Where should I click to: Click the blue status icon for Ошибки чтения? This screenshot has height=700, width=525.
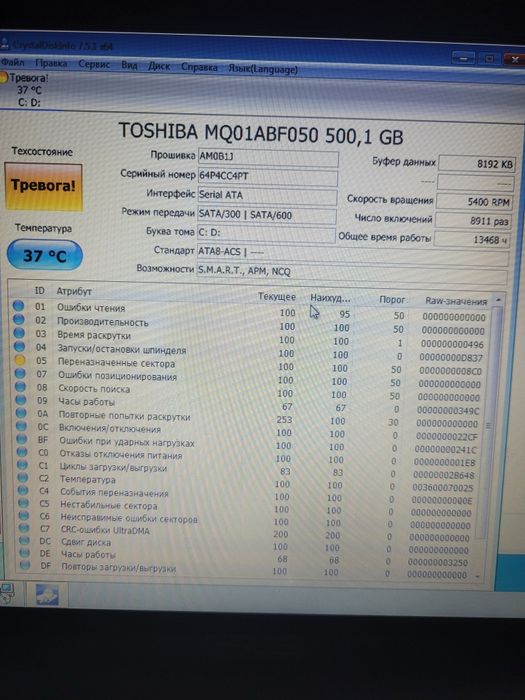(x=18, y=306)
